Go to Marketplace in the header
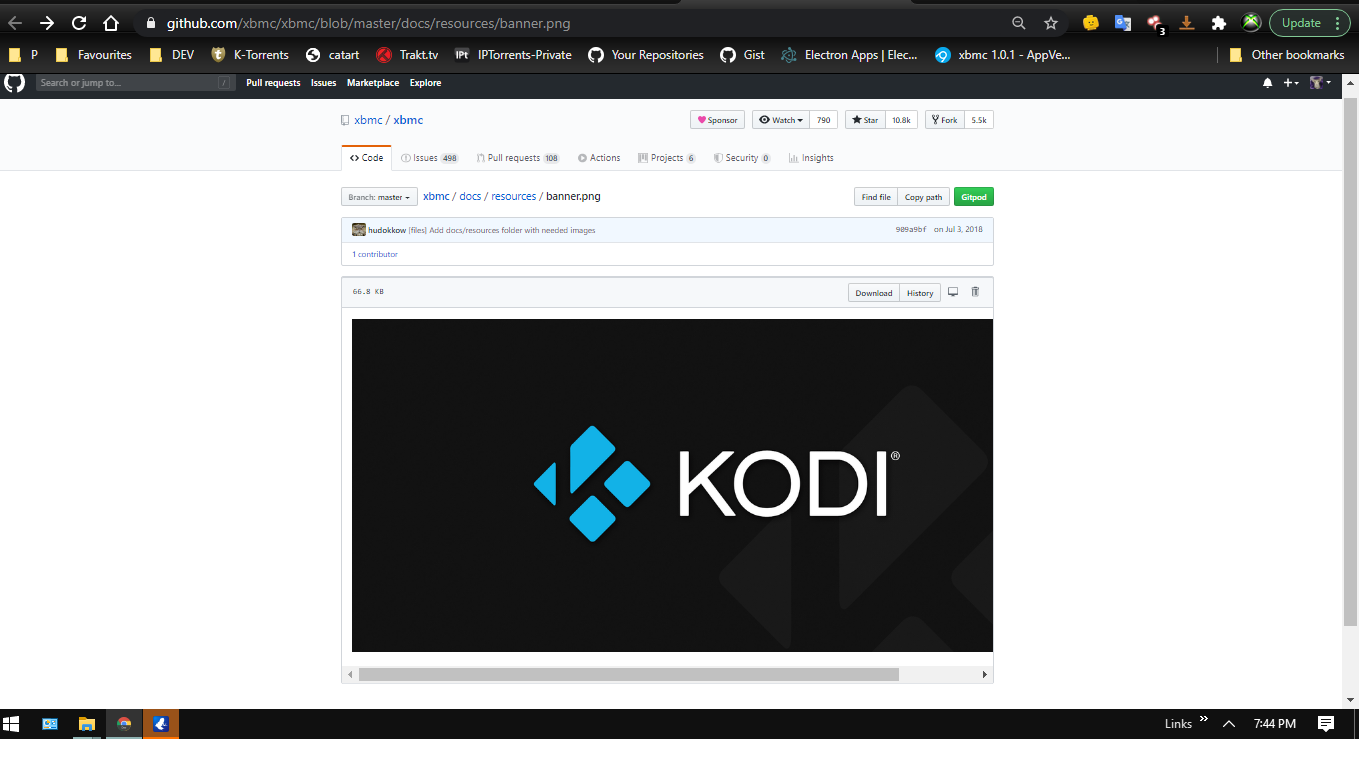This screenshot has height=768, width=1366. click(373, 83)
